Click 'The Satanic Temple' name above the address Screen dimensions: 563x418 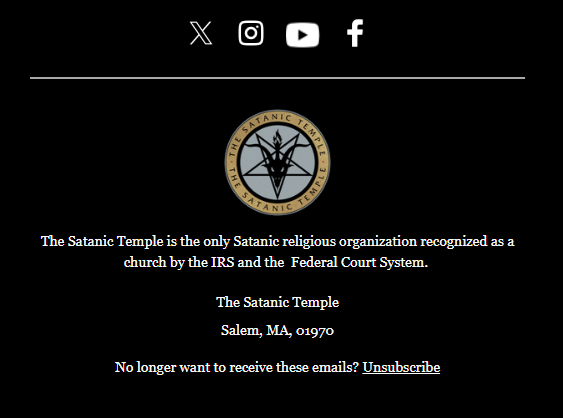(278, 302)
